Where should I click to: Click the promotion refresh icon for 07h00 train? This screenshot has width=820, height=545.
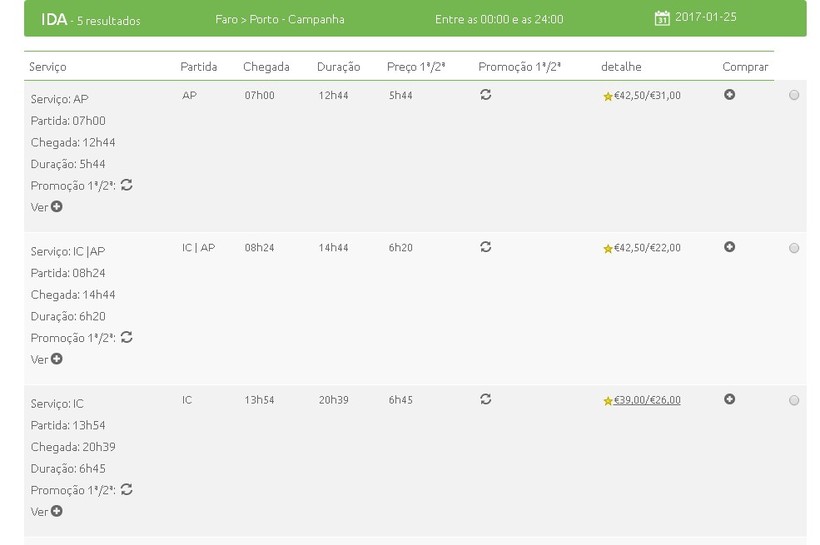pos(485,94)
